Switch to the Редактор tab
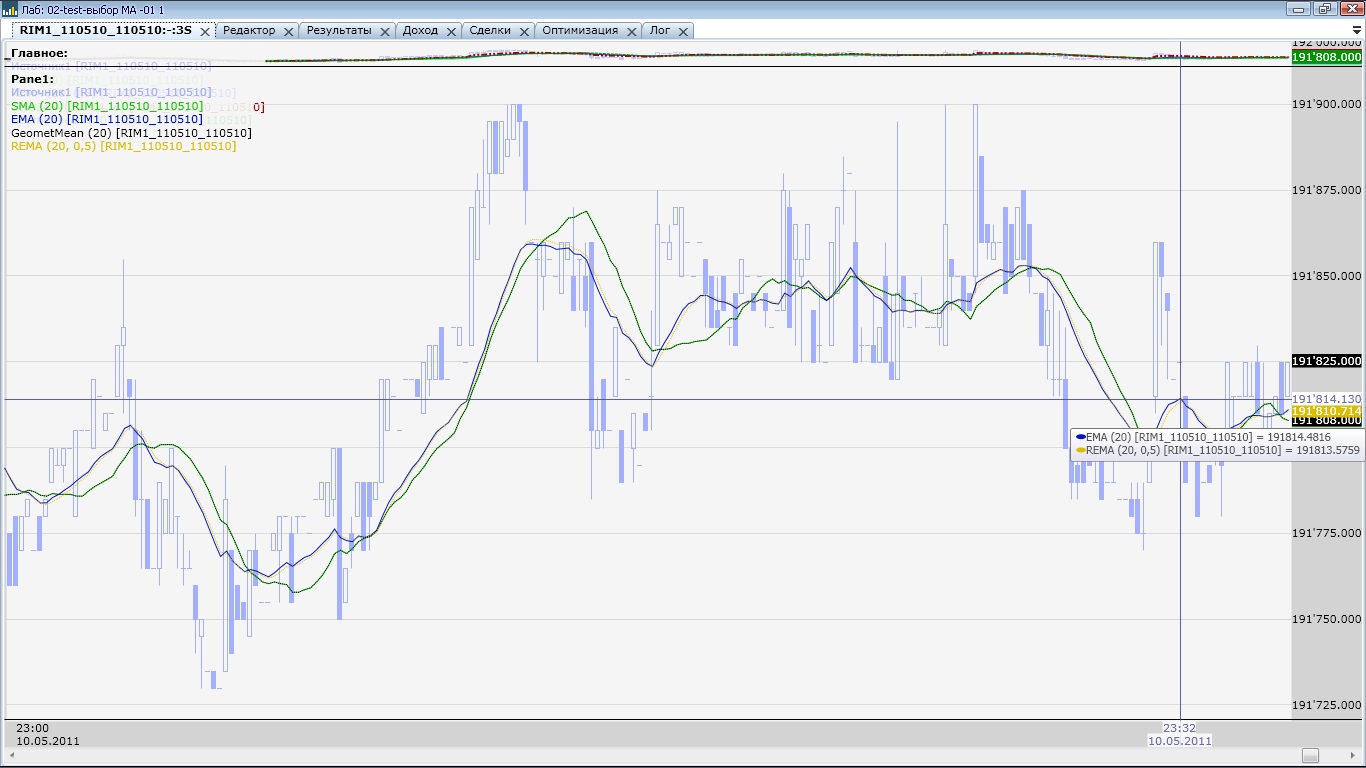This screenshot has width=1366, height=768. pyautogui.click(x=249, y=30)
